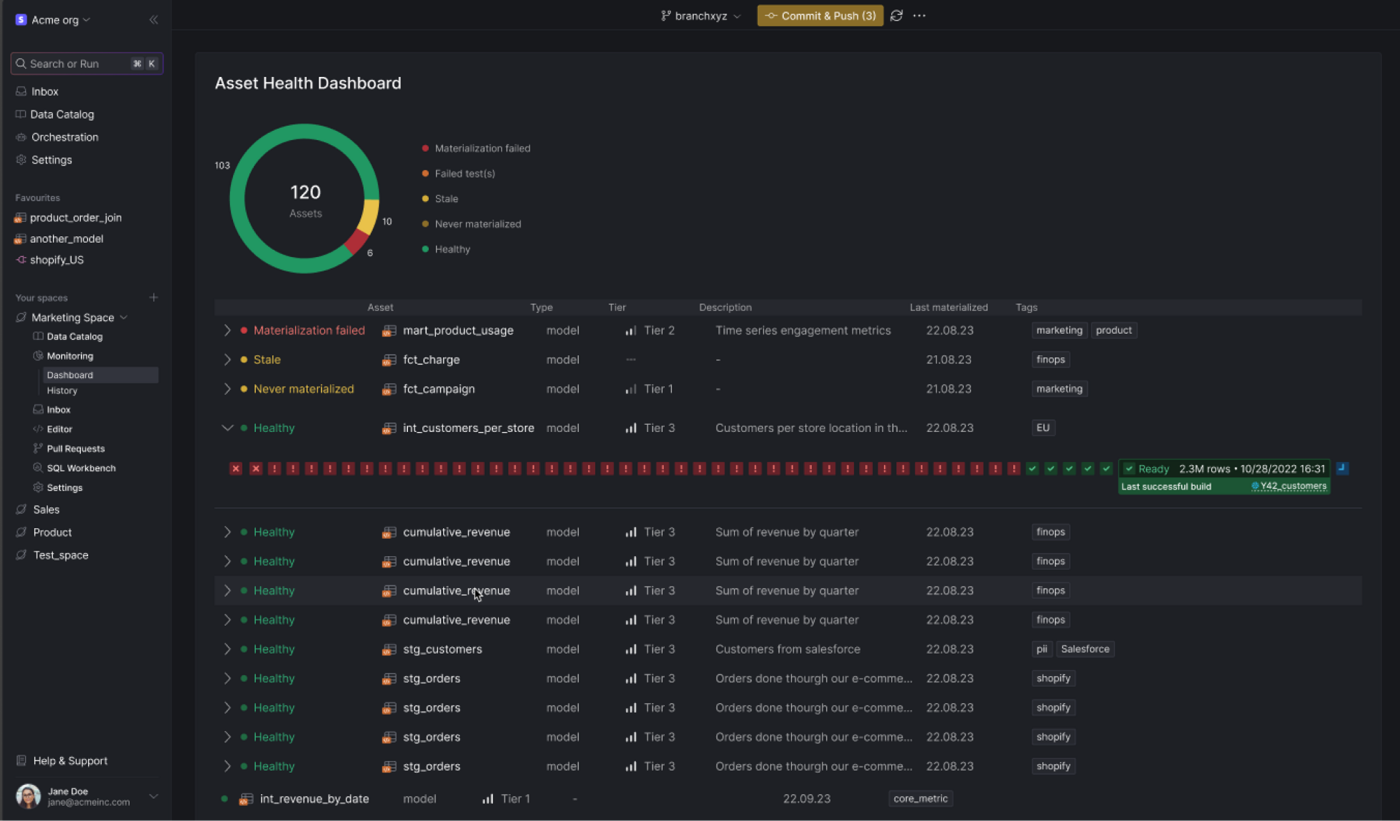The image size is (1400, 821).
Task: Click the blue icon right of Ready status
Action: [1343, 468]
